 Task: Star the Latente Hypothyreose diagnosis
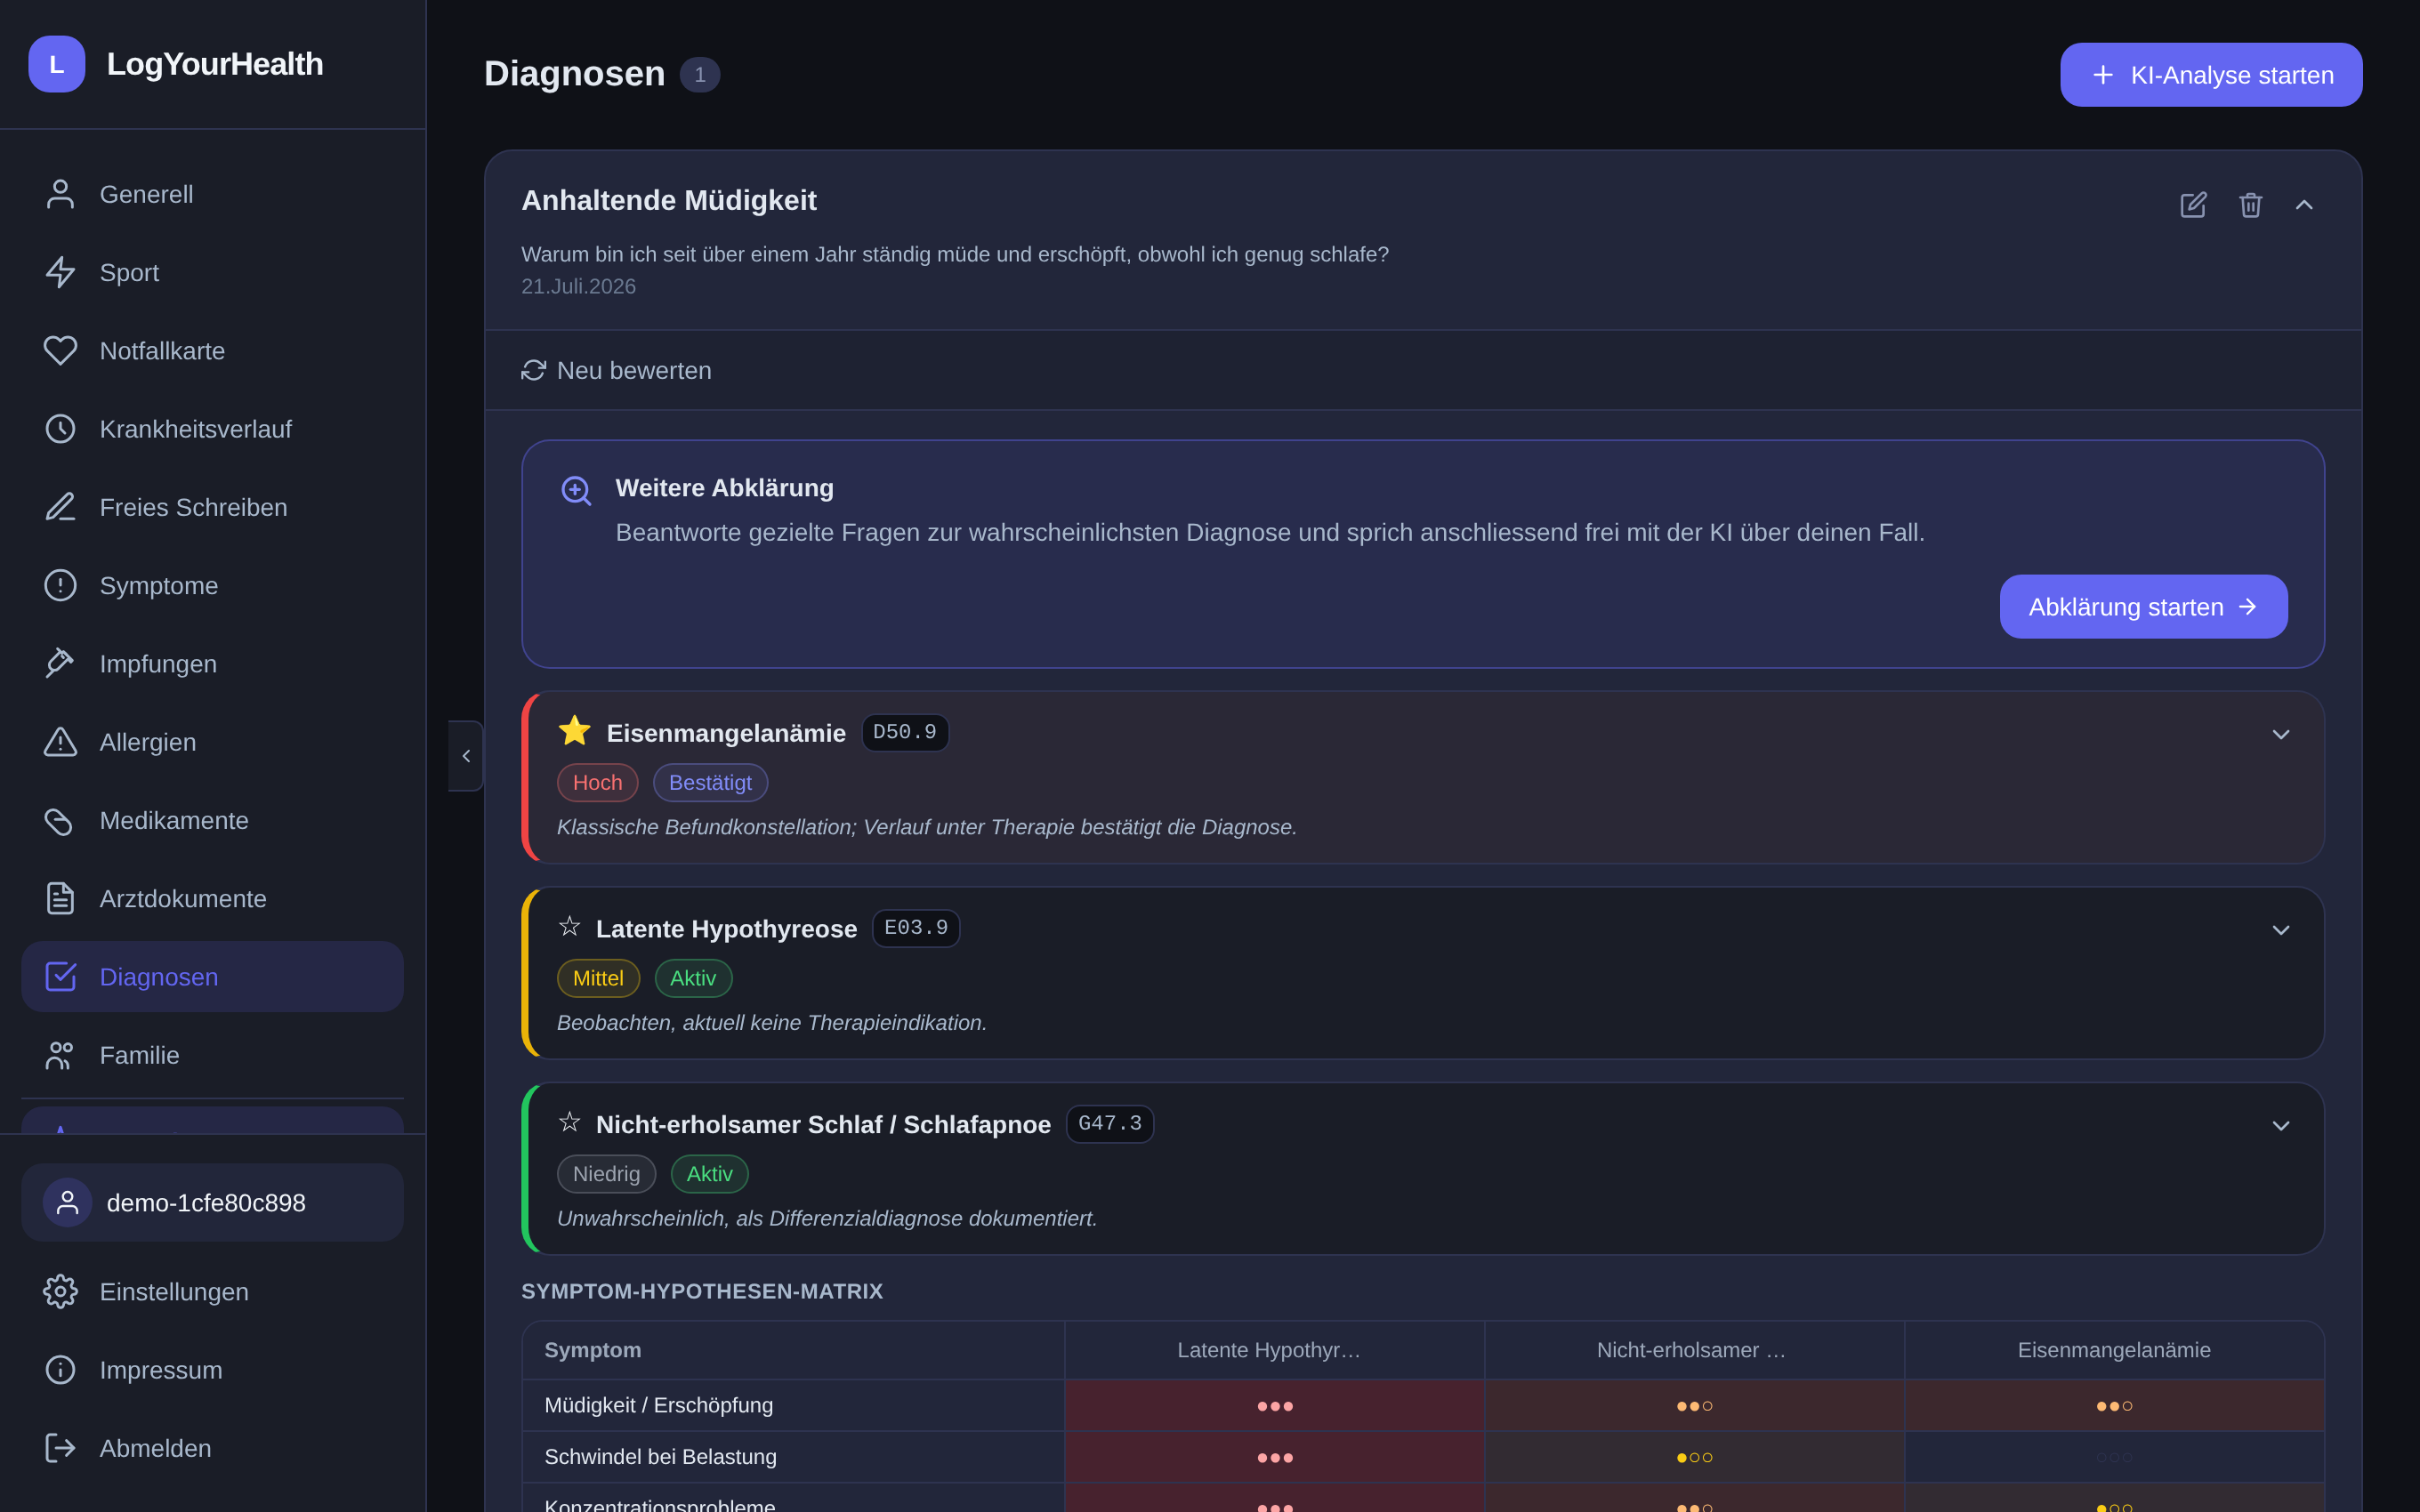click(x=569, y=927)
